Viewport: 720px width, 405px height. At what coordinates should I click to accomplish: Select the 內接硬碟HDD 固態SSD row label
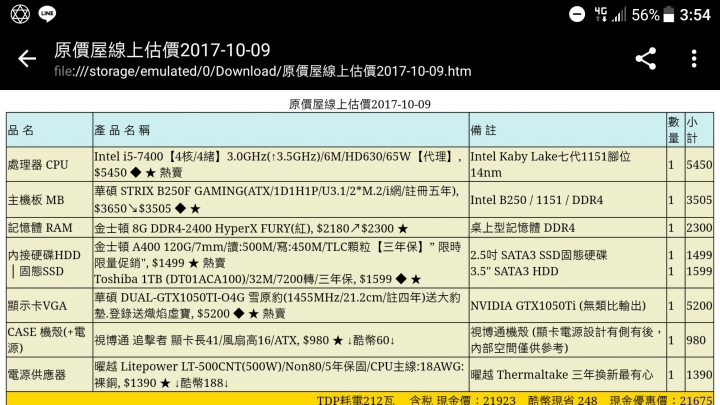tap(44, 263)
